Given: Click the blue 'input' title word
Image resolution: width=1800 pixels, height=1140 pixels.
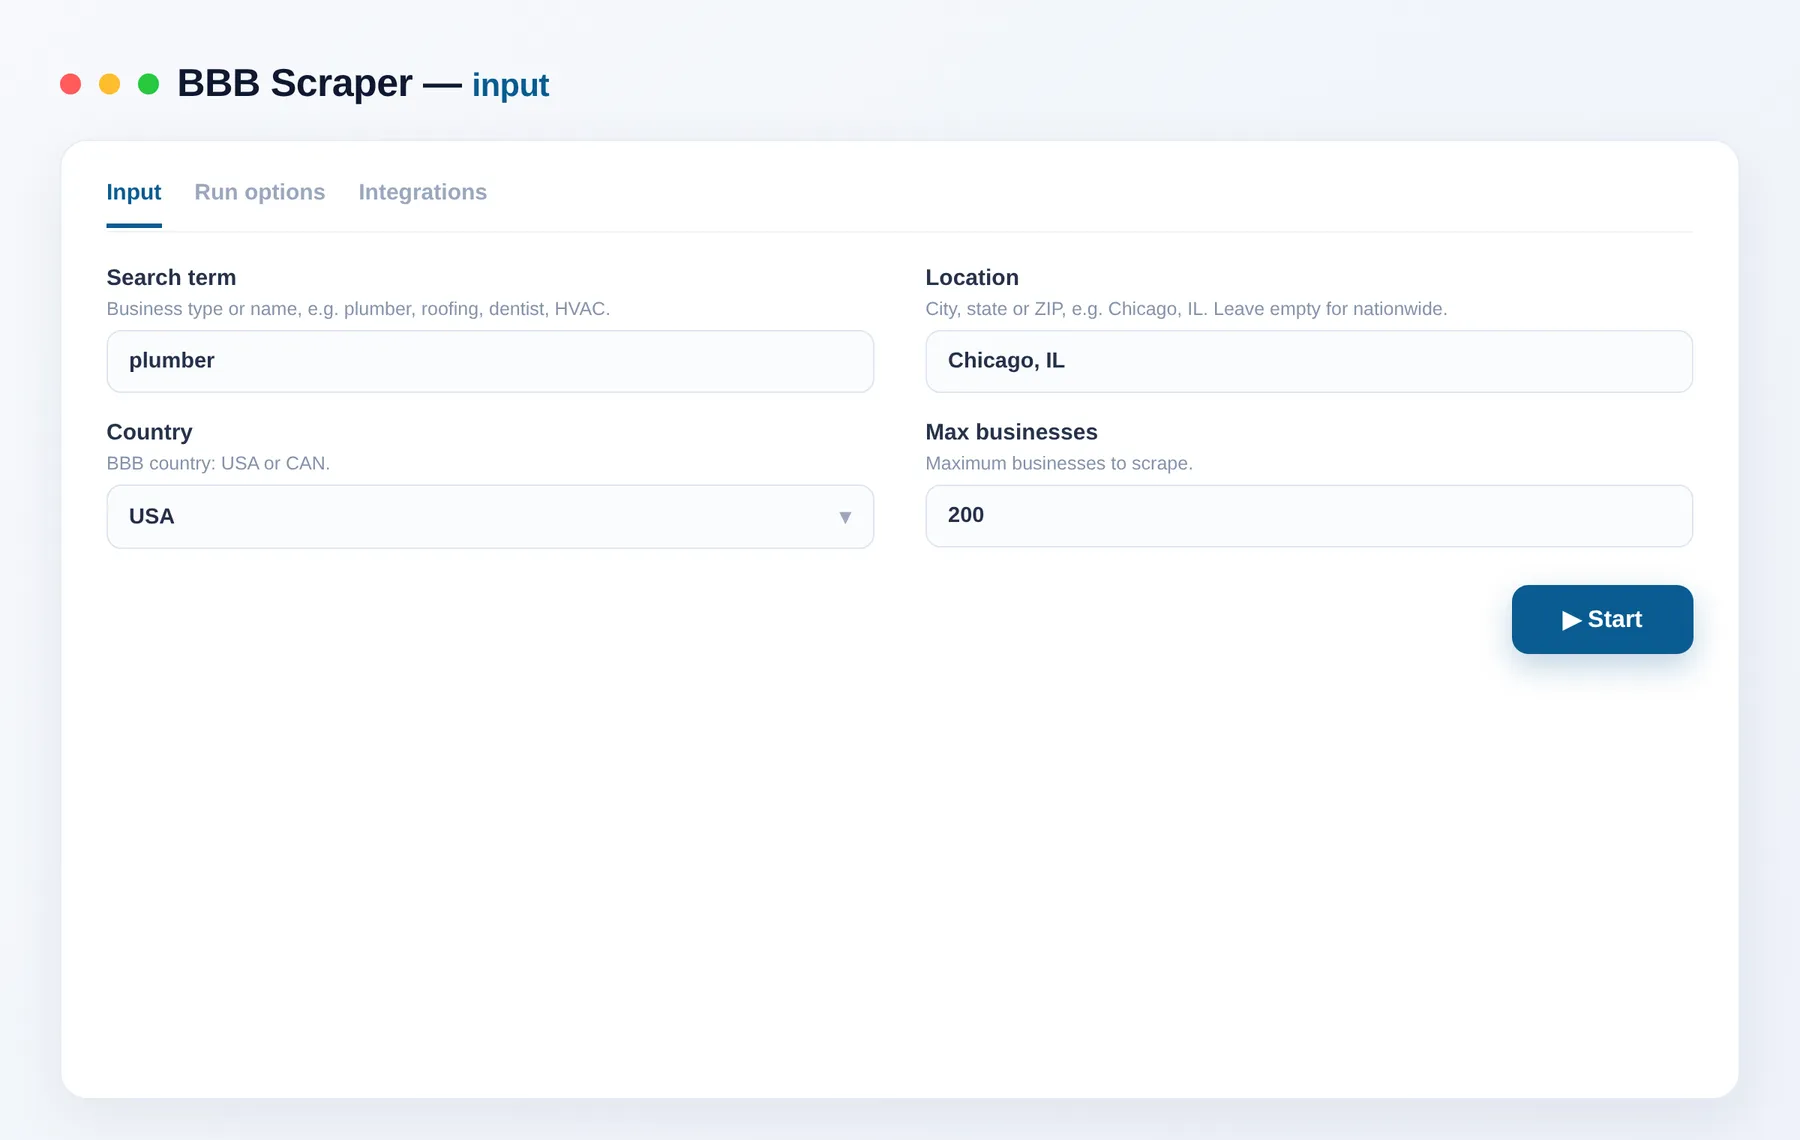Looking at the screenshot, I should point(510,85).
